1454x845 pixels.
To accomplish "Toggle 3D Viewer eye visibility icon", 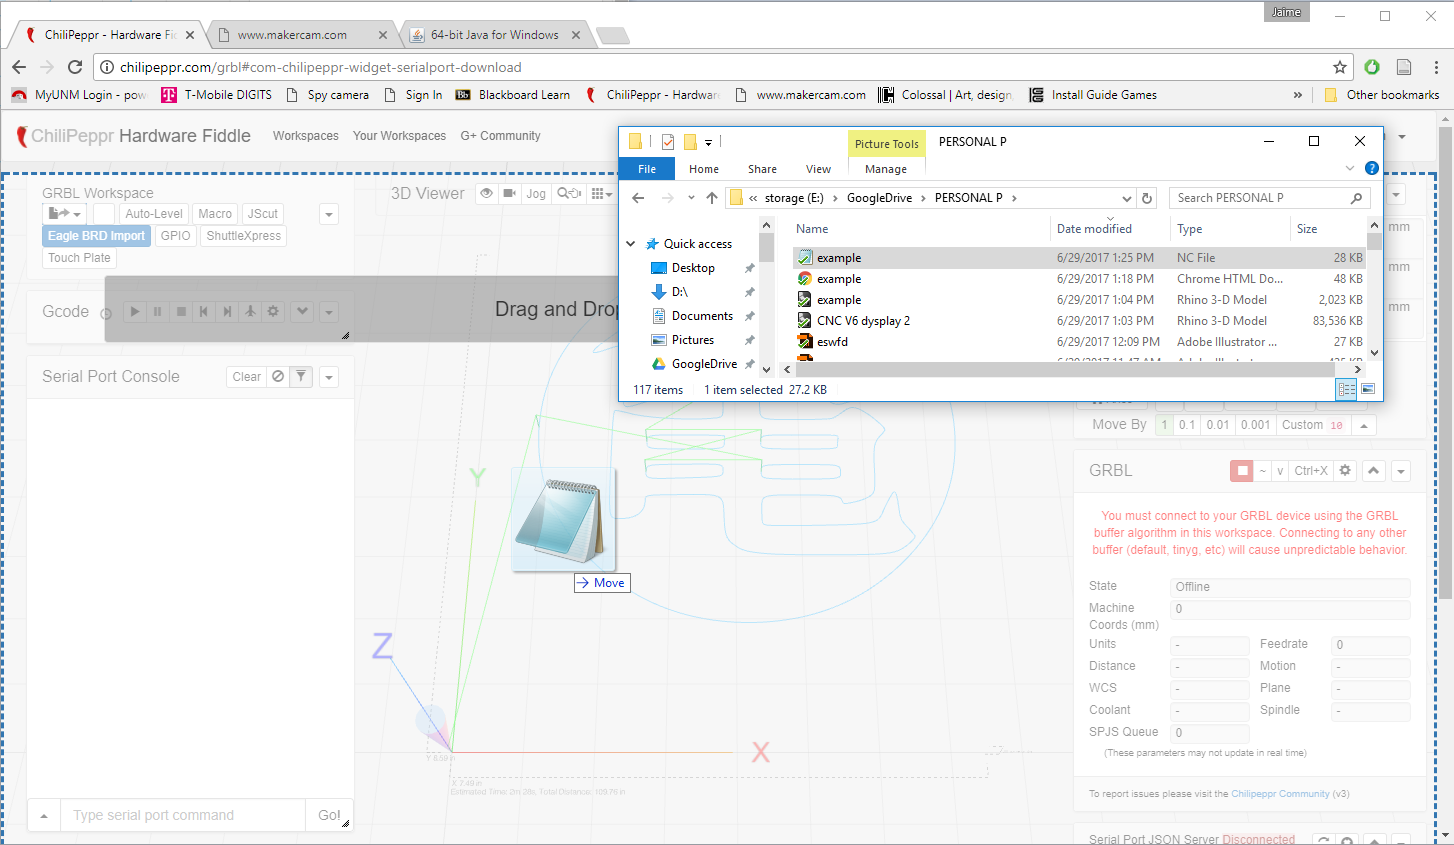I will point(486,193).
